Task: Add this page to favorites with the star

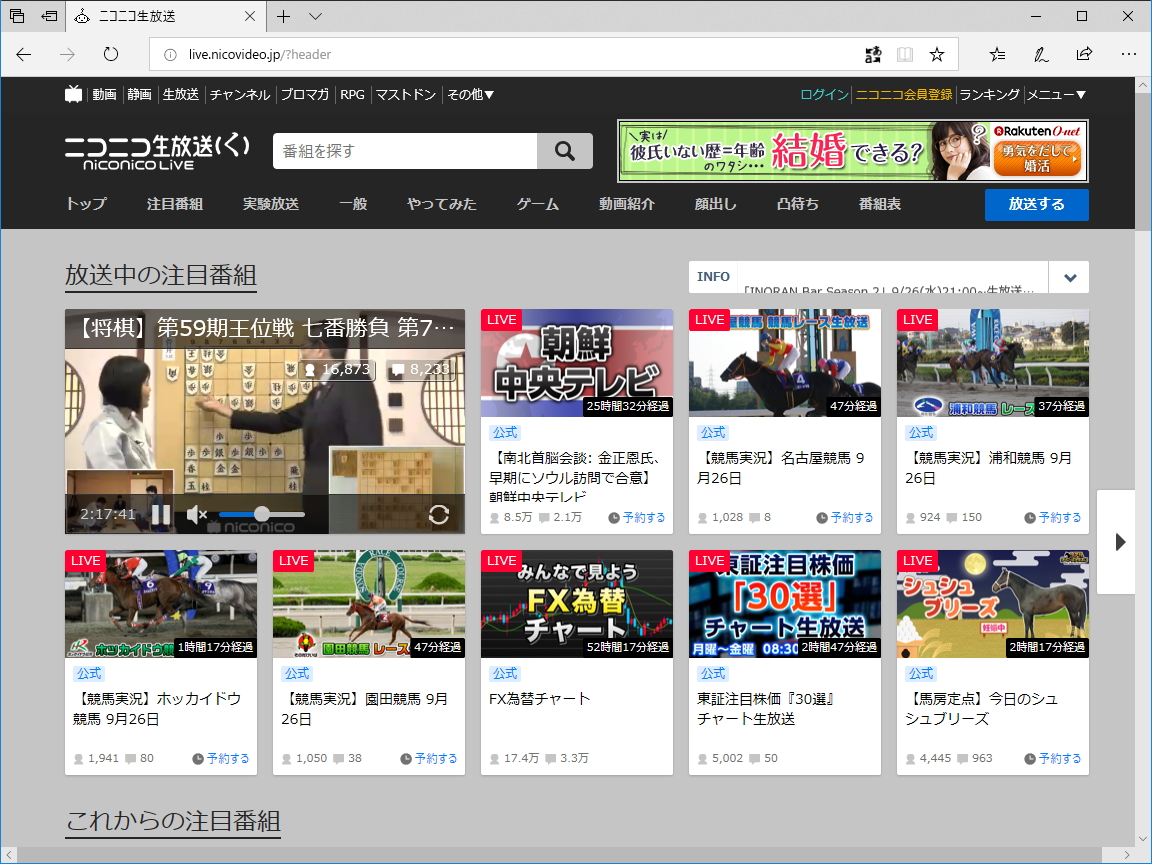Action: [x=936, y=55]
